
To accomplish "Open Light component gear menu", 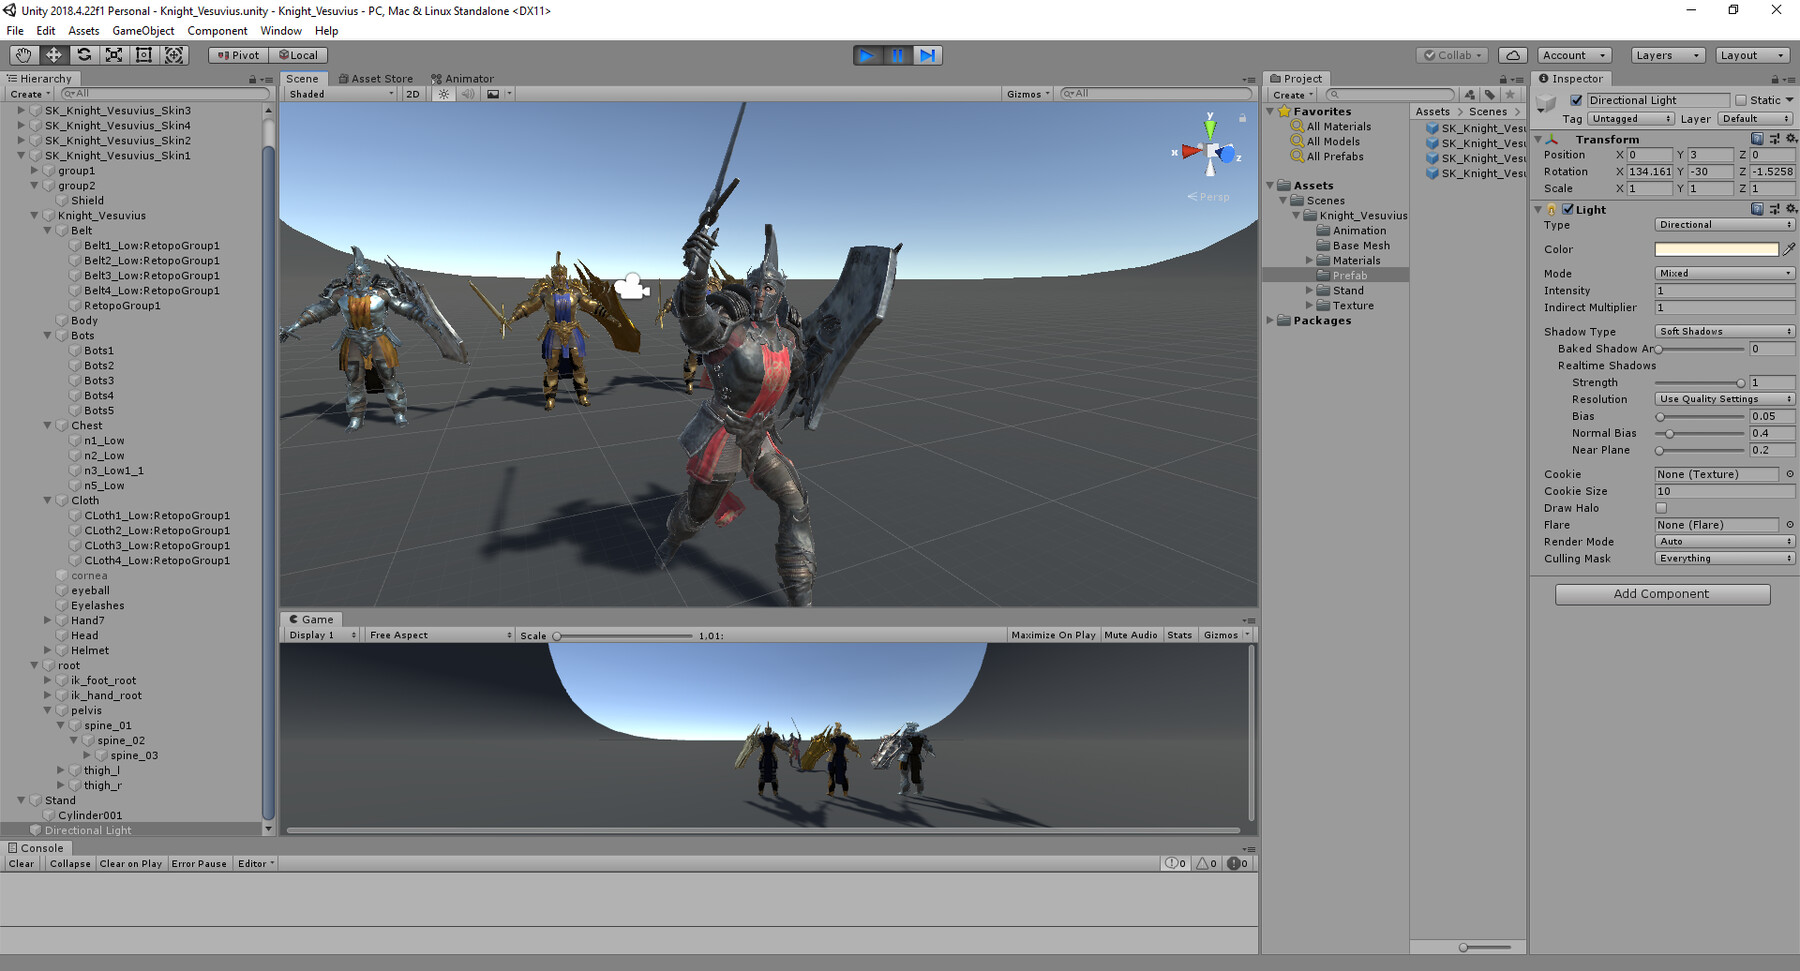I will pos(1791,209).
